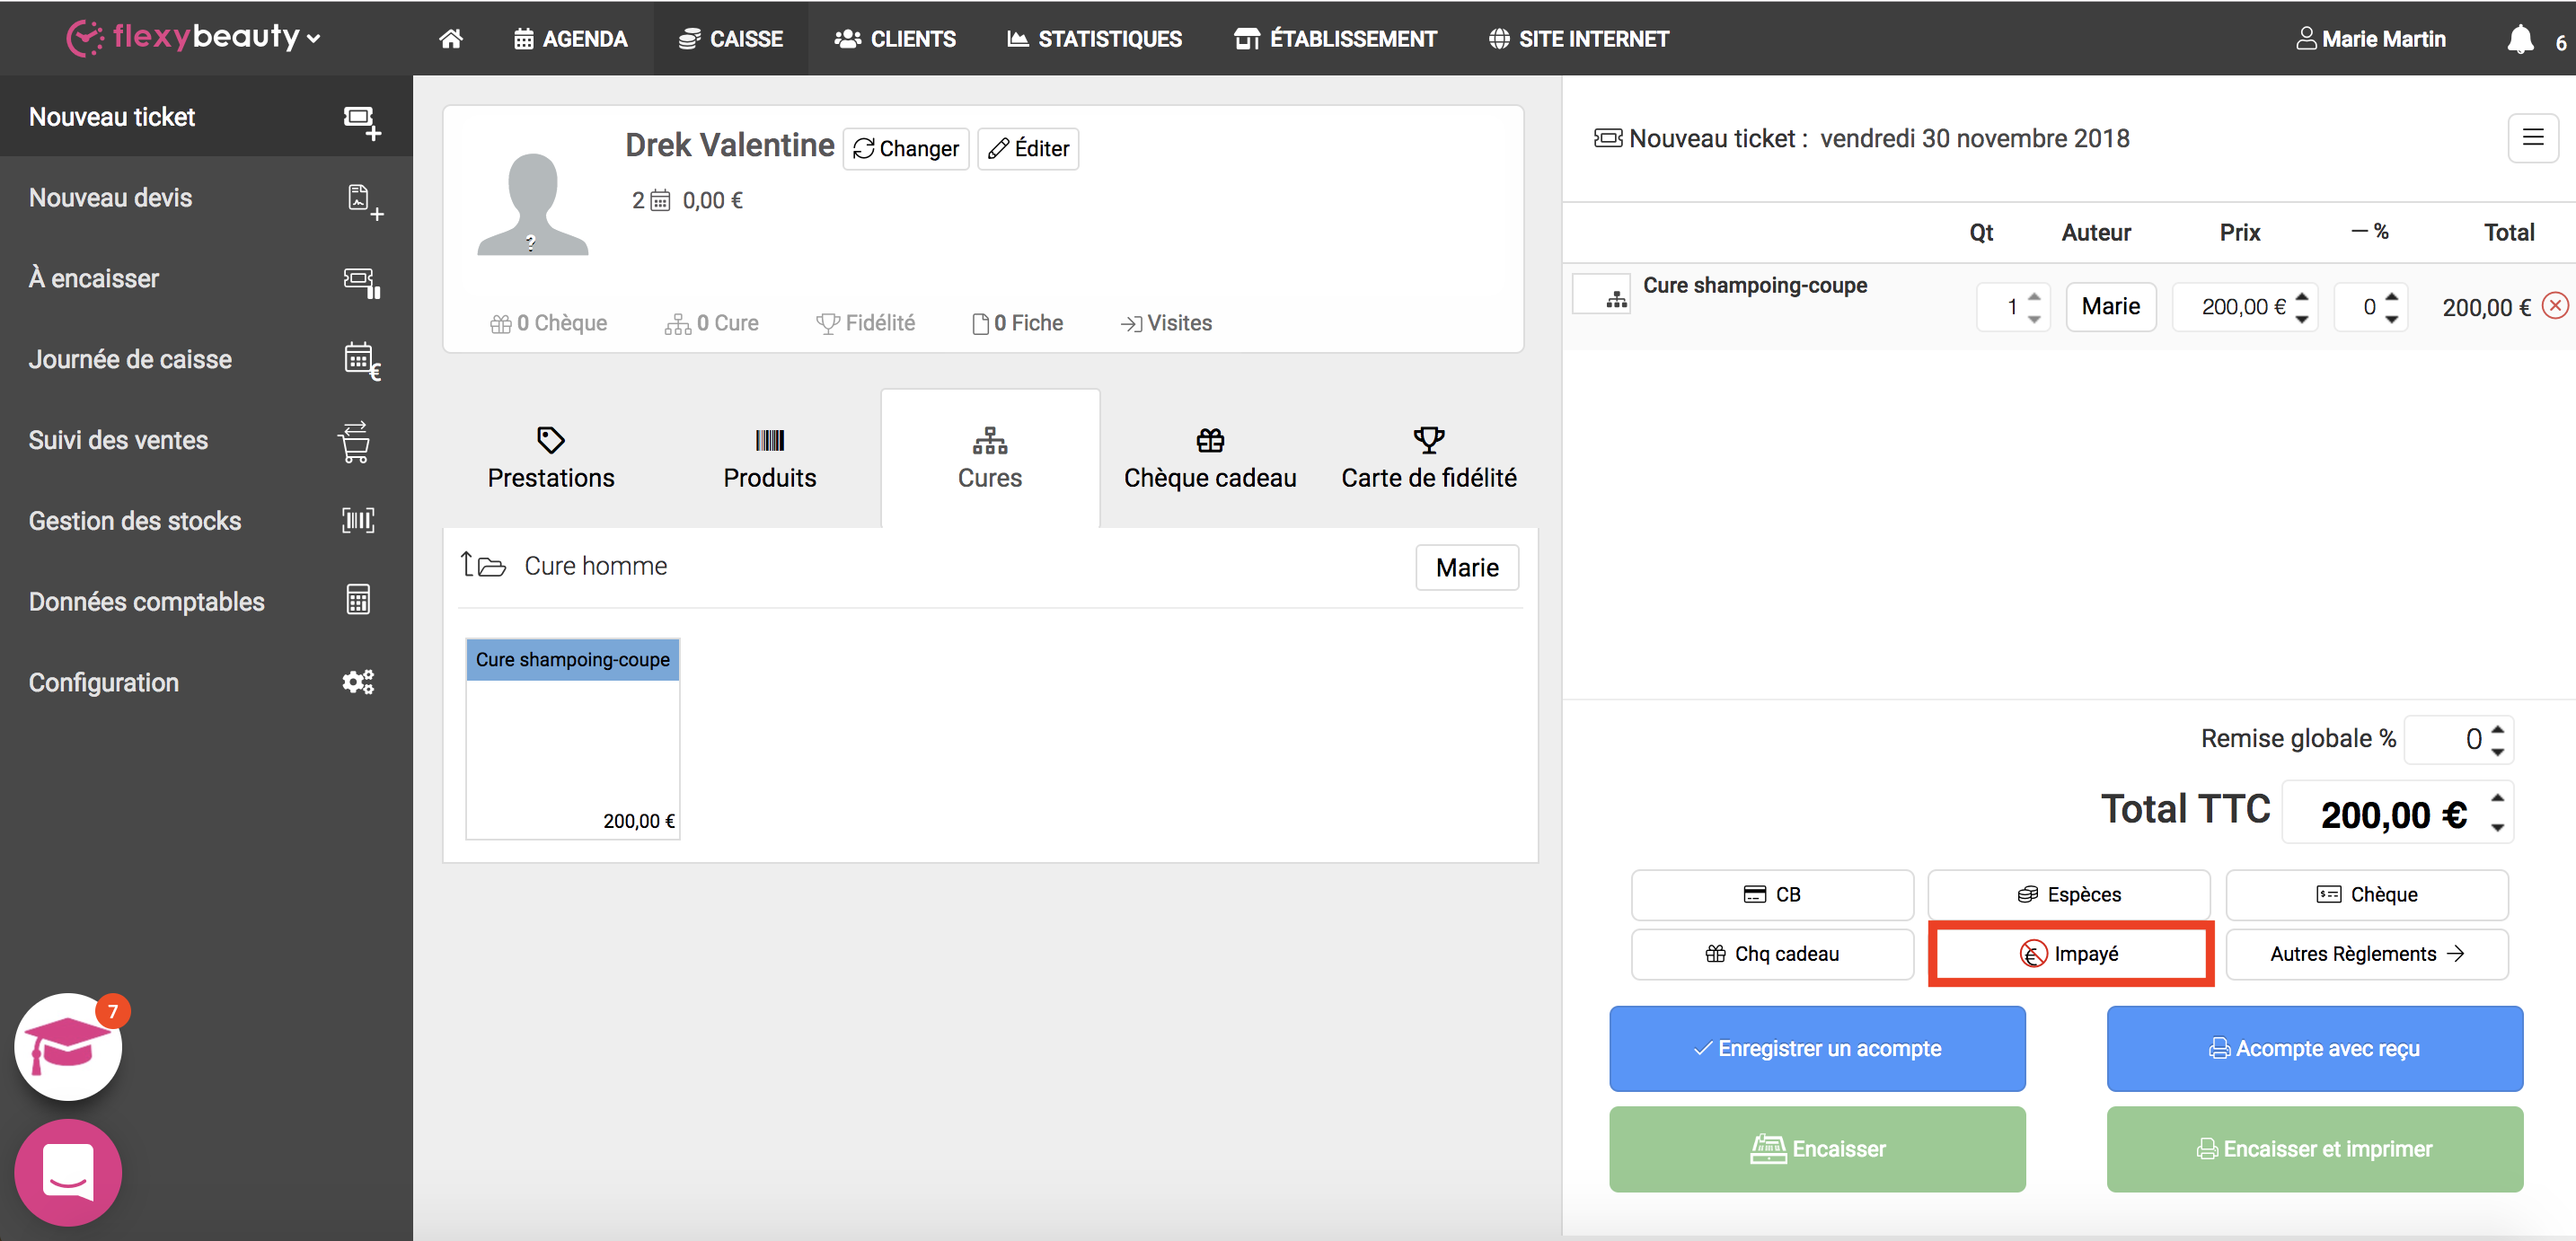This screenshot has height=1241, width=2576.
Task: Click the green Encaisser button
Action: pos(1817,1148)
